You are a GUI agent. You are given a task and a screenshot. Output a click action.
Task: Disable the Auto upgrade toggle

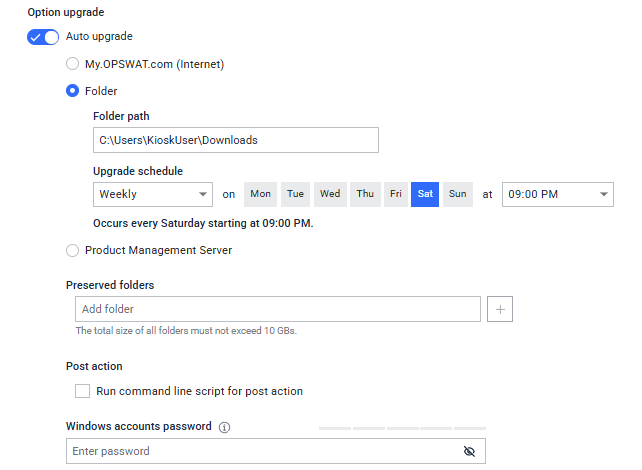(x=43, y=37)
